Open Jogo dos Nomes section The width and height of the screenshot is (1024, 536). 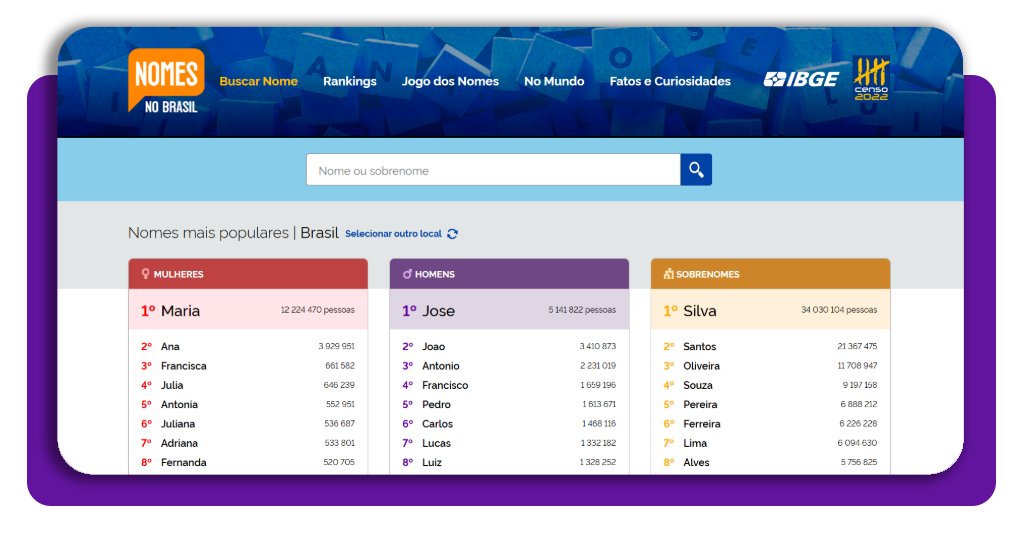click(450, 81)
